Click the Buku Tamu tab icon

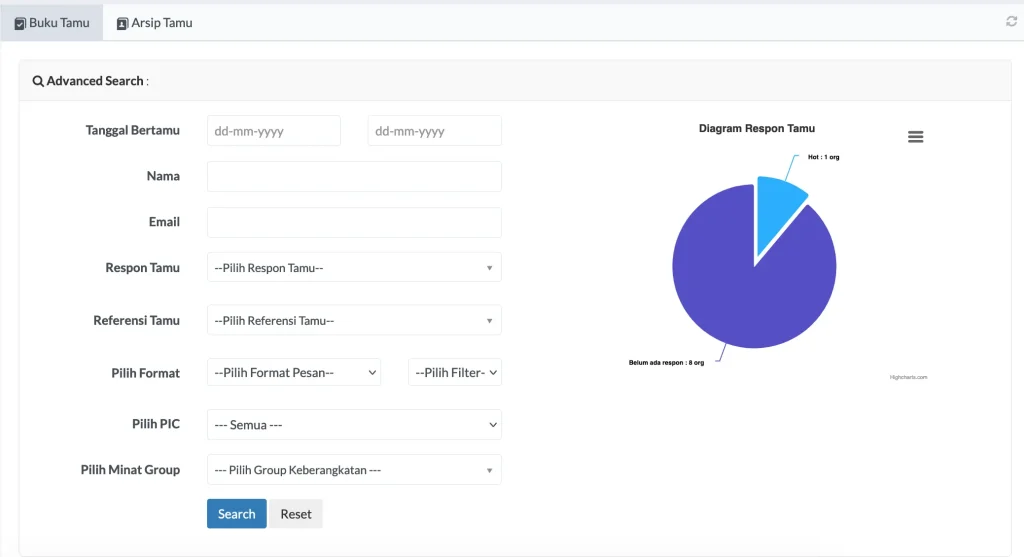(20, 23)
